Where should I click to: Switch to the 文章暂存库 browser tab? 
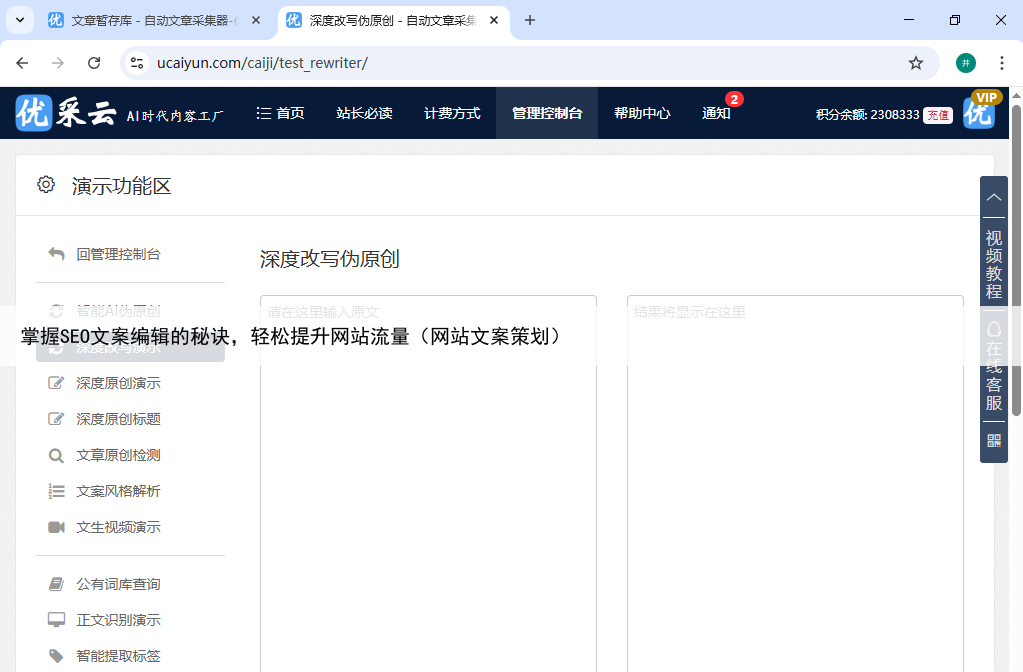click(x=150, y=20)
